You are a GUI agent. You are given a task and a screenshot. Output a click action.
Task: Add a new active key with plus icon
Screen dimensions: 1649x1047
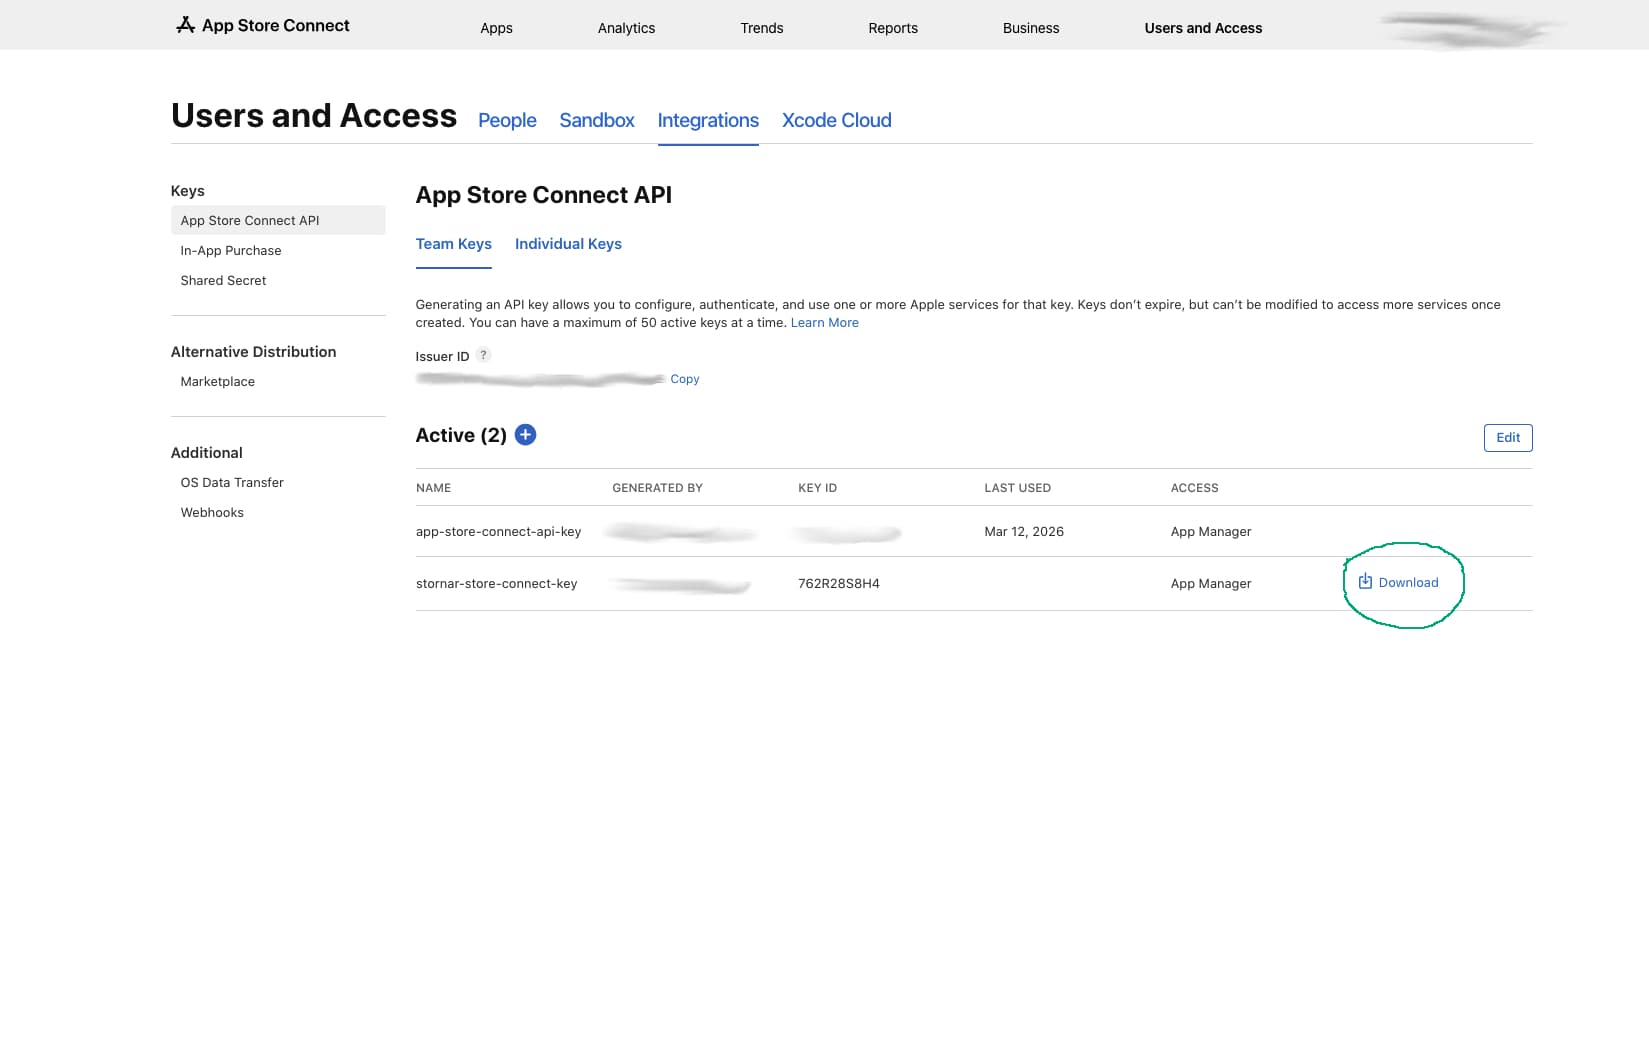(x=525, y=435)
